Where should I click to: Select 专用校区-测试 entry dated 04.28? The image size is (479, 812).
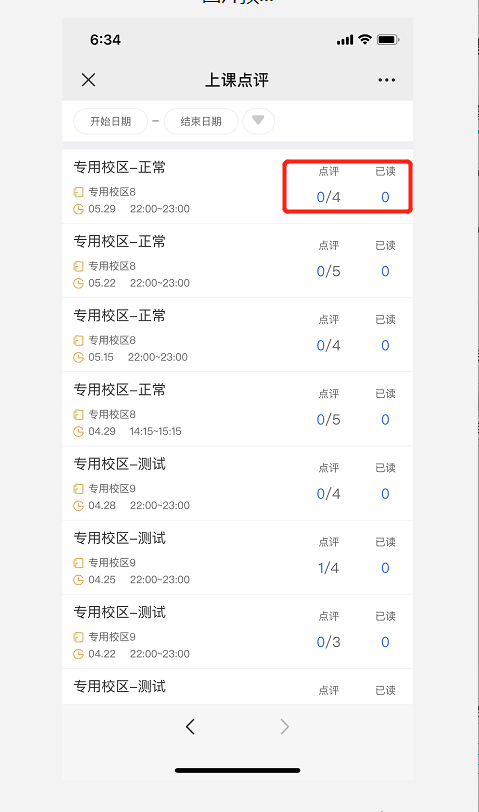(x=237, y=483)
